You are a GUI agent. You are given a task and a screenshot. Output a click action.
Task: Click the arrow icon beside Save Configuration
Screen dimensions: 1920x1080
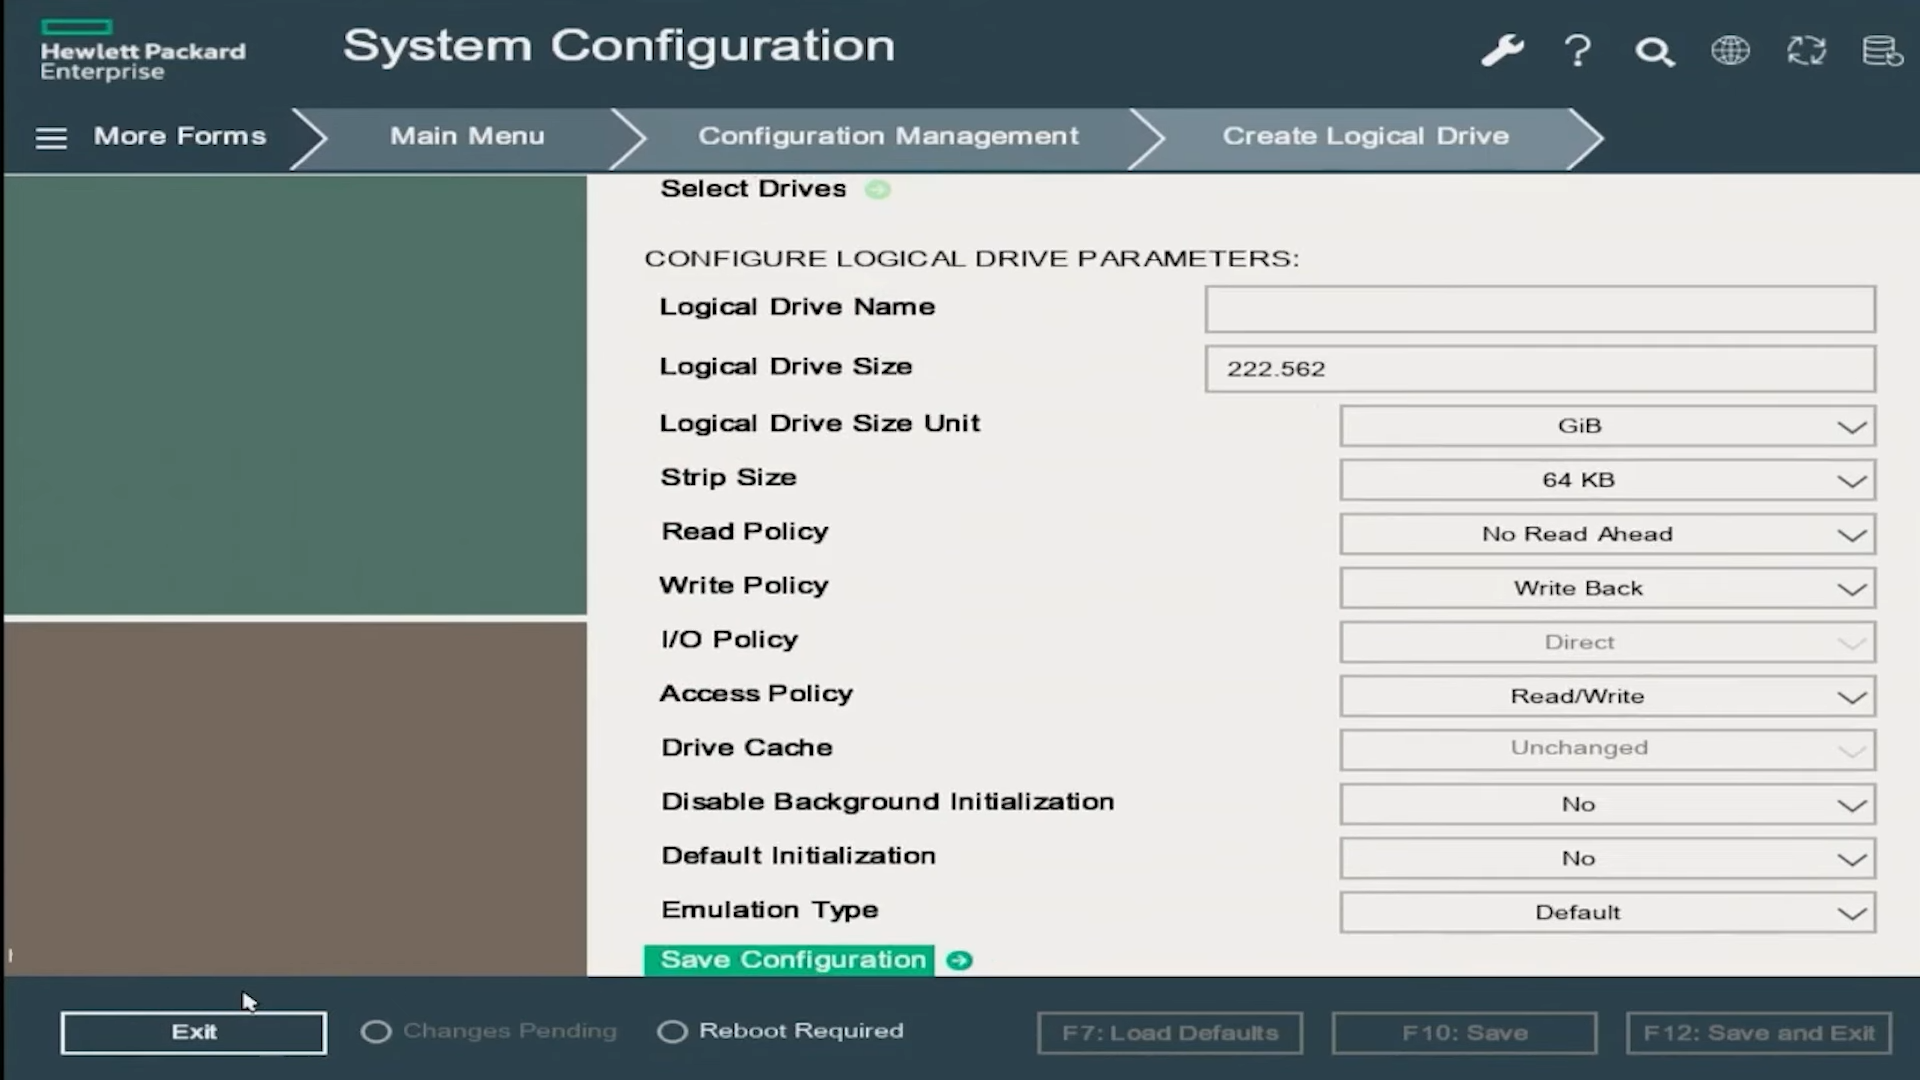pyautogui.click(x=959, y=961)
